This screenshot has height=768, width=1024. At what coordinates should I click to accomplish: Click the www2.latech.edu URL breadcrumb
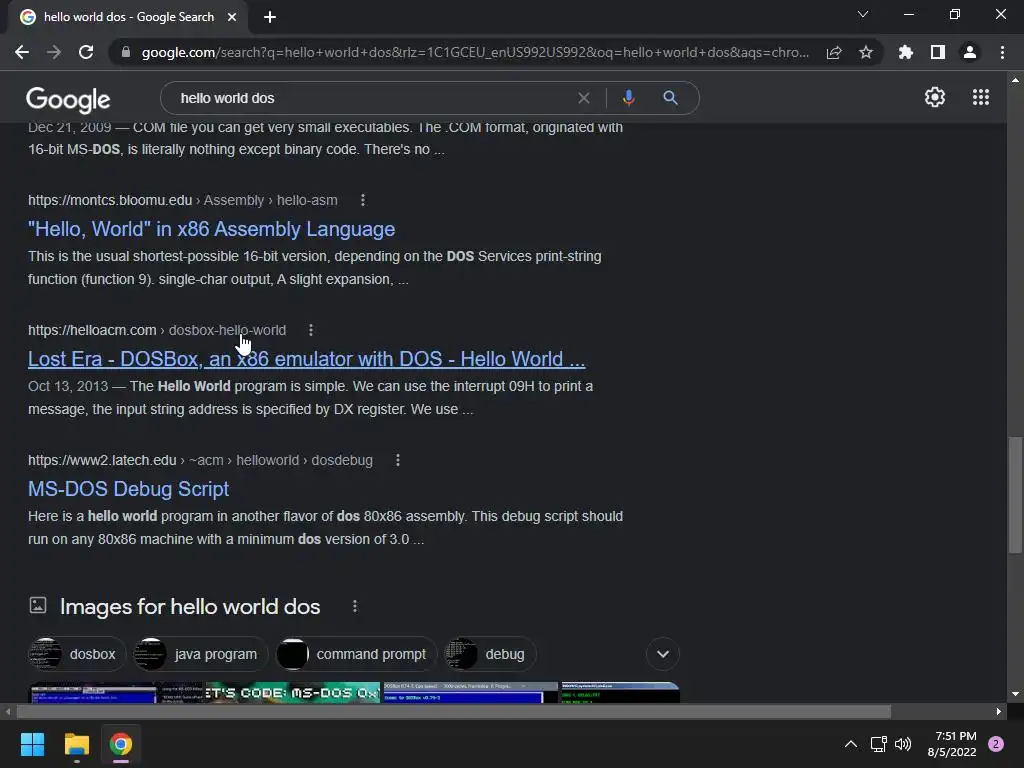(x=200, y=460)
